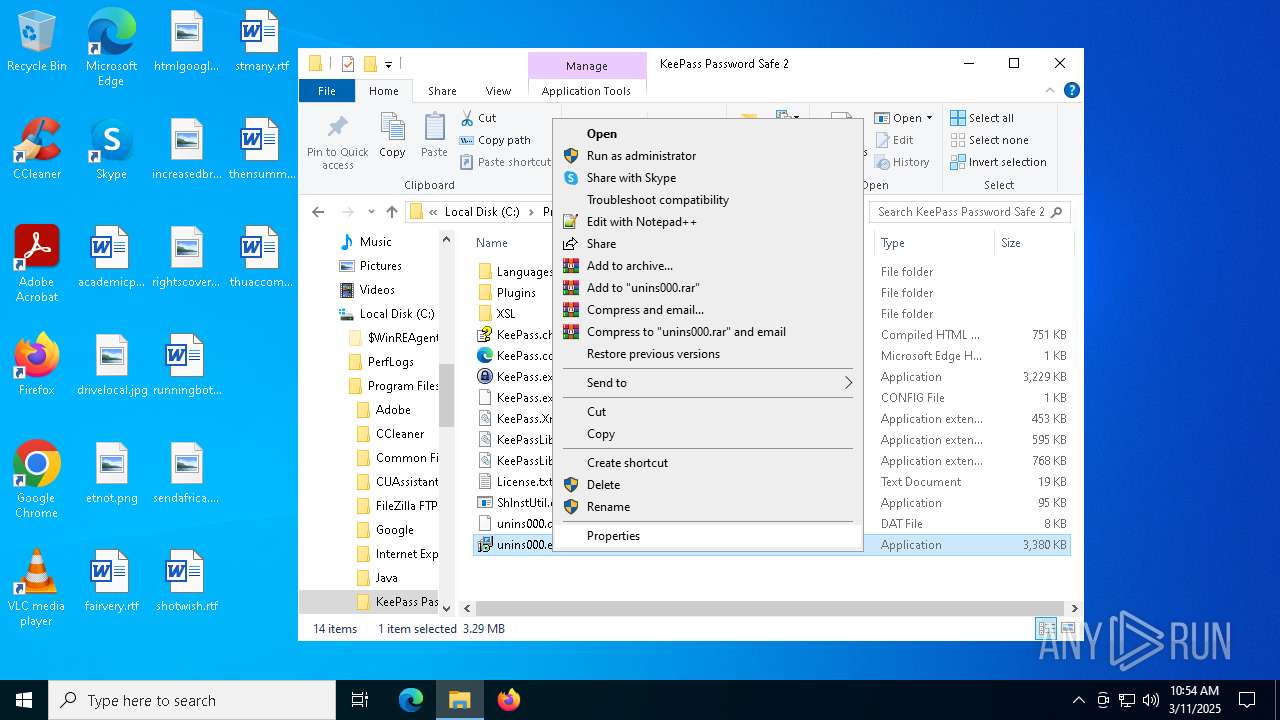Screen dimensions: 1280x720
Task: Click History in ribbon Open group
Action: click(x=902, y=162)
